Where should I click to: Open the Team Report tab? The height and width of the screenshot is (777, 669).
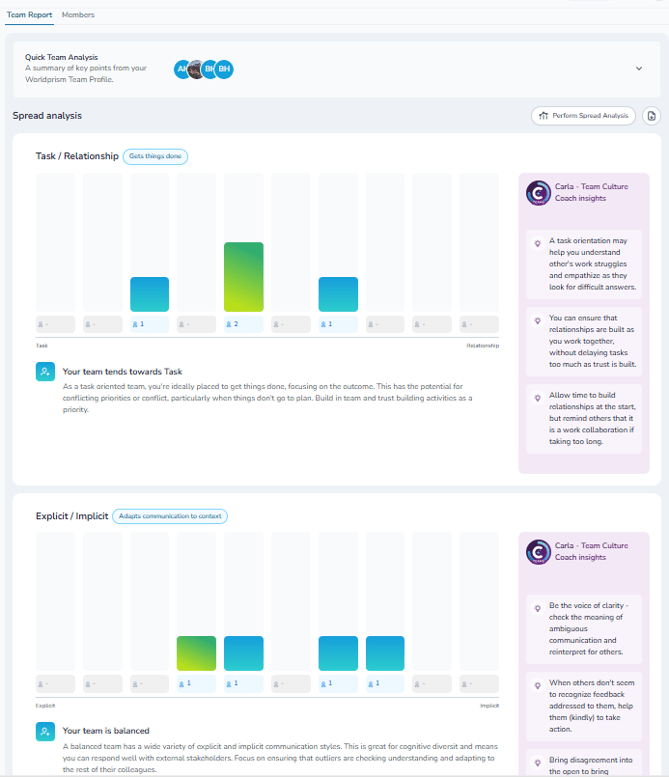click(x=29, y=15)
